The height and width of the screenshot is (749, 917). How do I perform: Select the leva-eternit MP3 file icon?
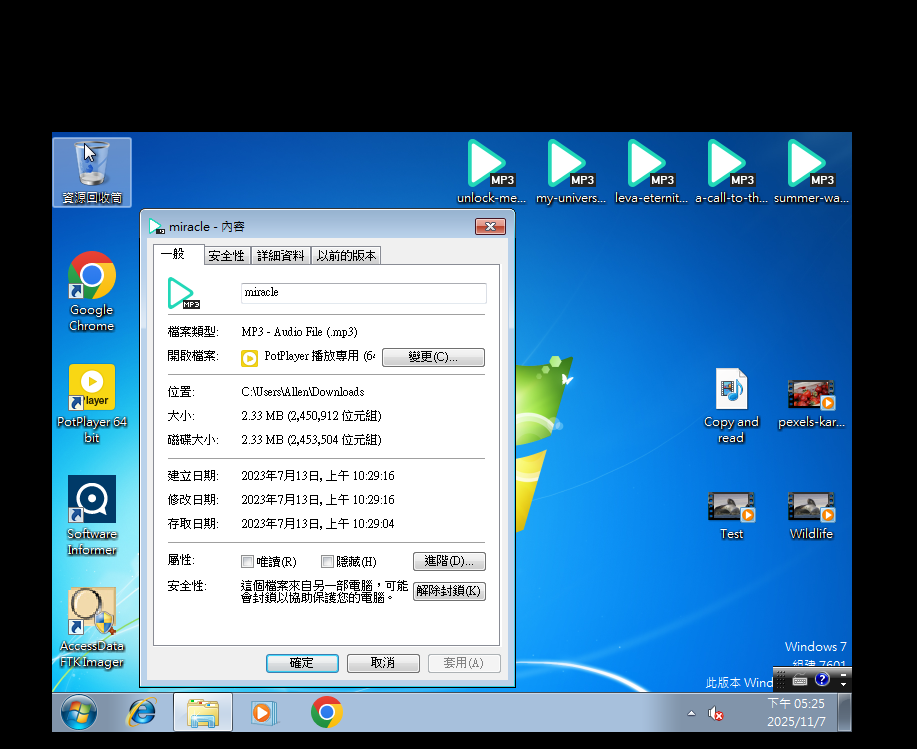click(651, 172)
